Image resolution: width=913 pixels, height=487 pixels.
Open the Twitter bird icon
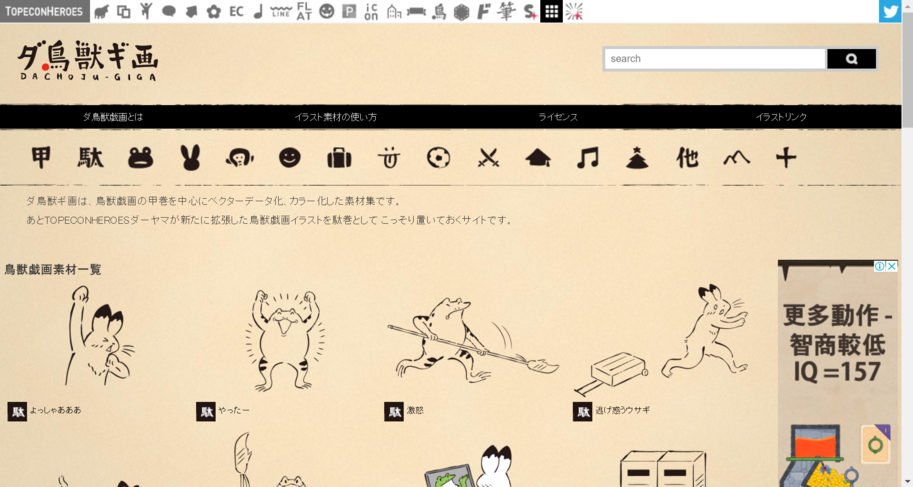pos(890,11)
